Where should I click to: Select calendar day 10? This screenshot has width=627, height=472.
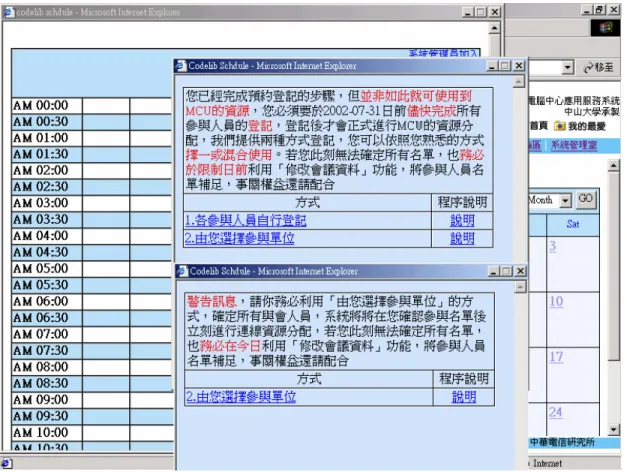pyautogui.click(x=556, y=301)
